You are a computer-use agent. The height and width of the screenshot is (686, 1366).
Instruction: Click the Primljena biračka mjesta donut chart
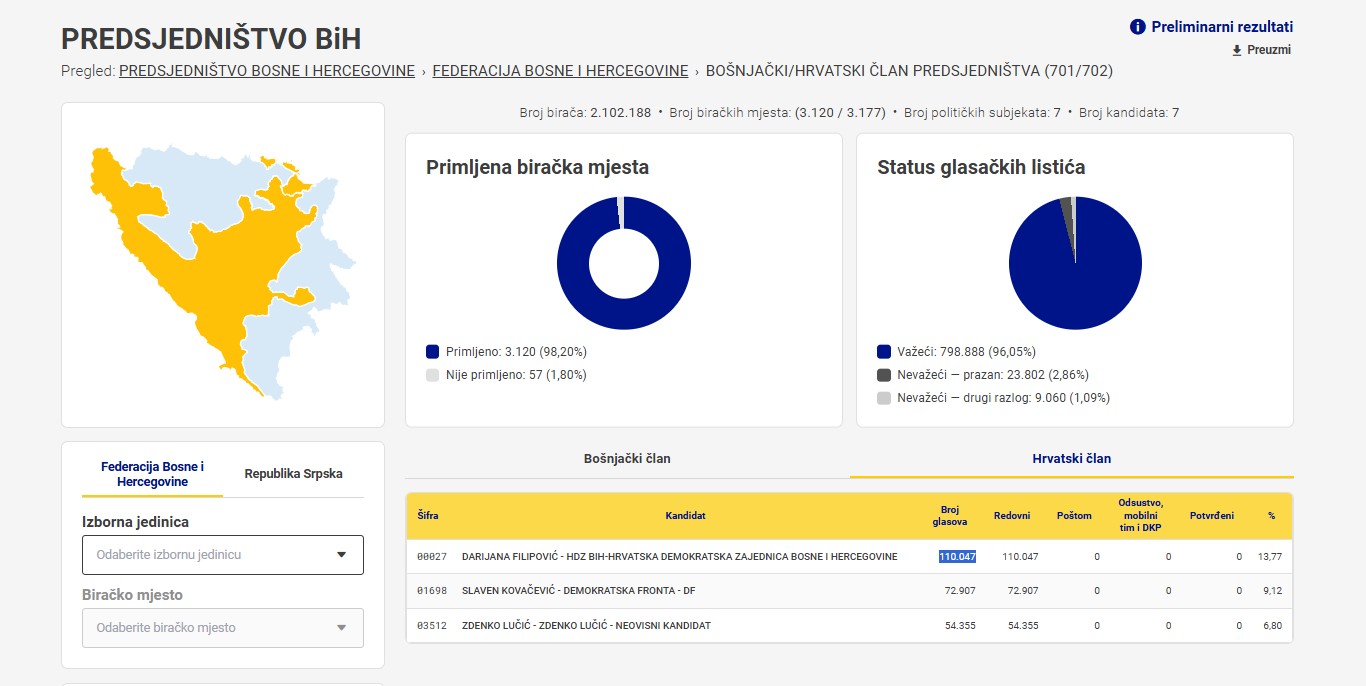tap(624, 263)
